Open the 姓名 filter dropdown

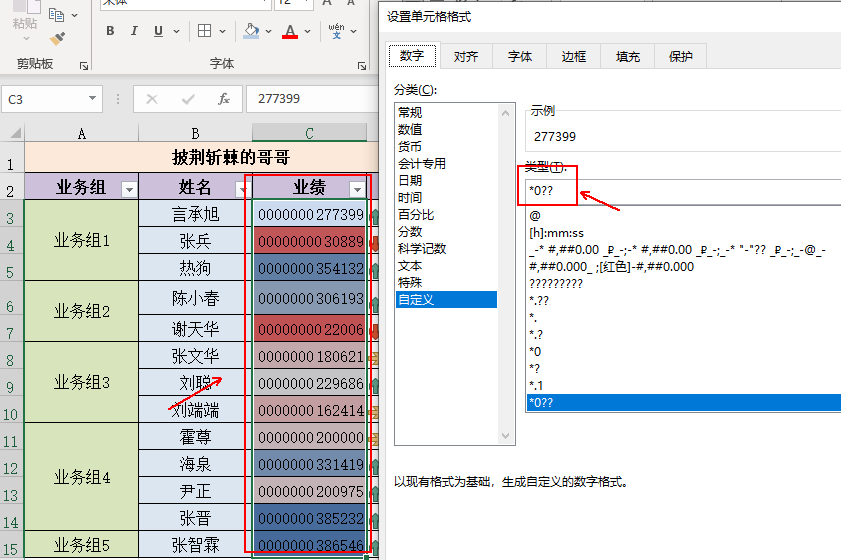[243, 190]
